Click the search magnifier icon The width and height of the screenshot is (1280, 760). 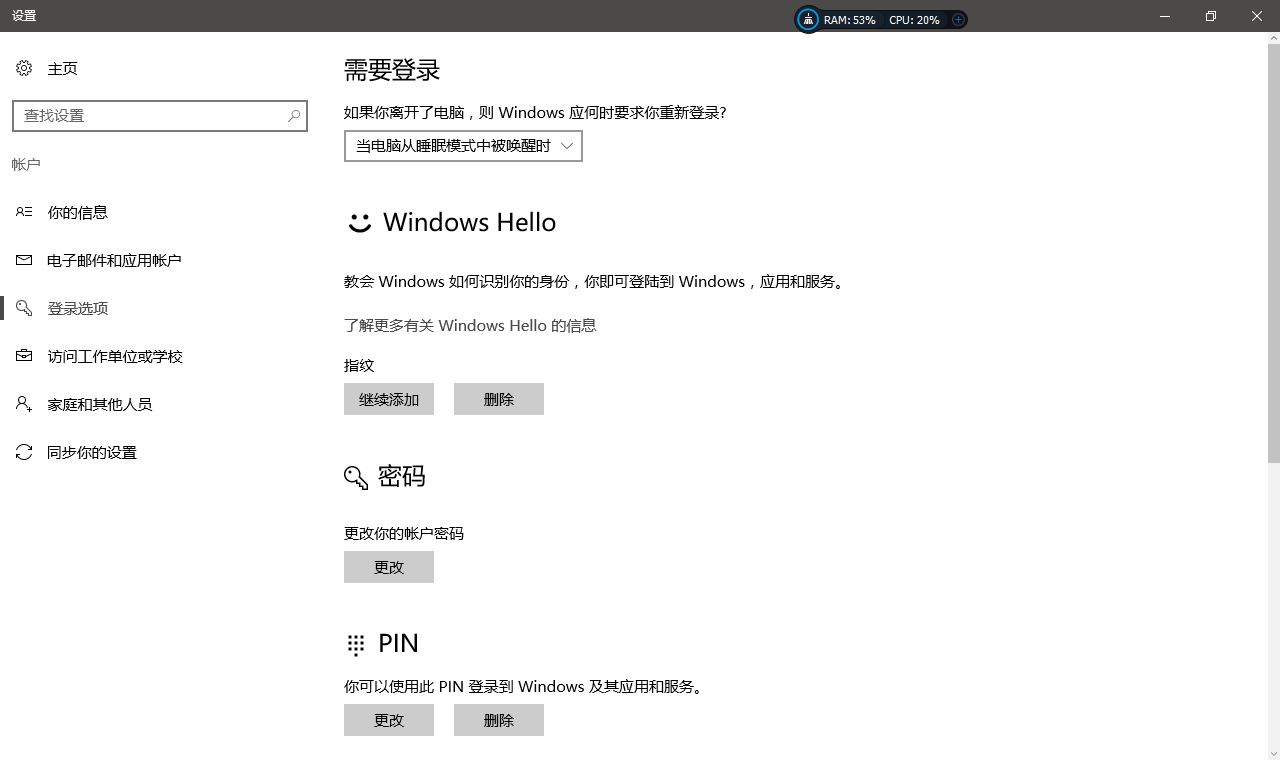point(294,116)
